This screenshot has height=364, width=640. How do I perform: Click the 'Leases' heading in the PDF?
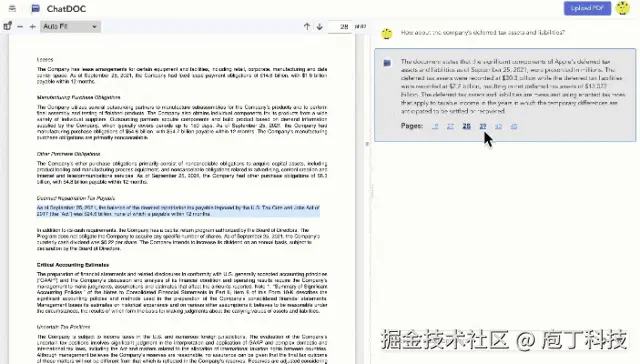45,60
